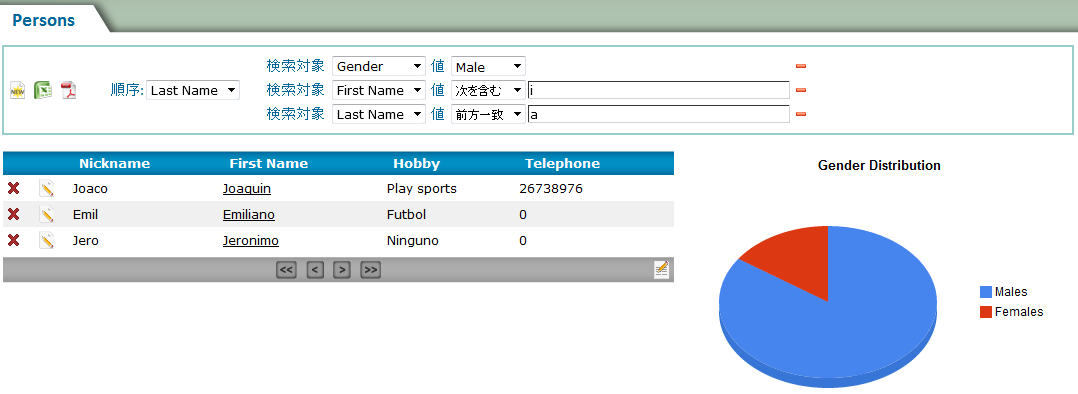
Task: Click the Futbol hobby cell
Action: pyautogui.click(x=406, y=215)
